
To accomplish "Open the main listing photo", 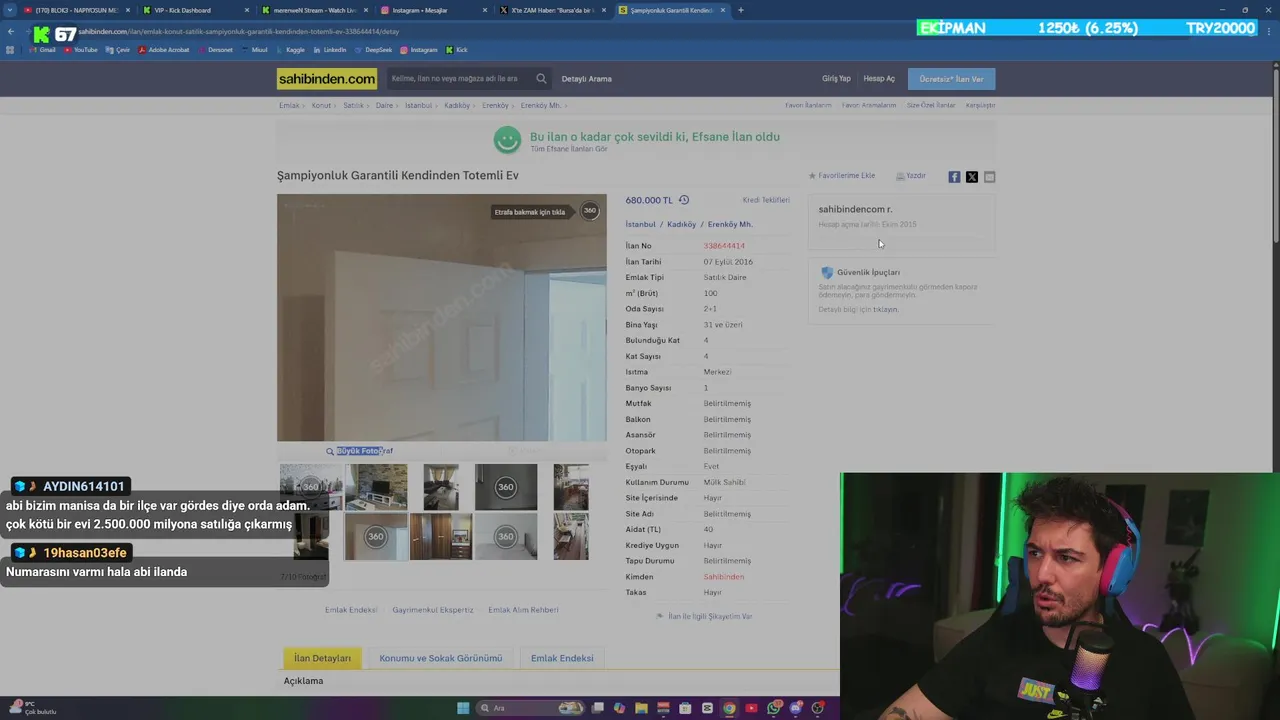I will pos(441,318).
